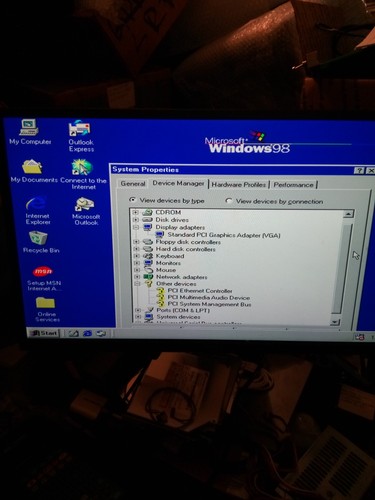This screenshot has width=375, height=500.
Task: Collapse the Display adapters tree node
Action: 136,227
